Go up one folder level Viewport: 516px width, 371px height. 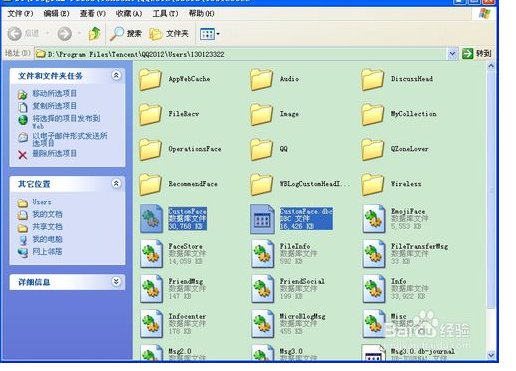click(95, 34)
